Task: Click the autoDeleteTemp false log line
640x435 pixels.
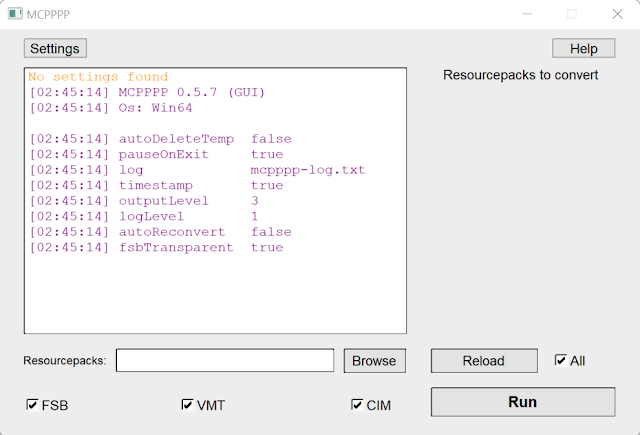Action: point(160,139)
